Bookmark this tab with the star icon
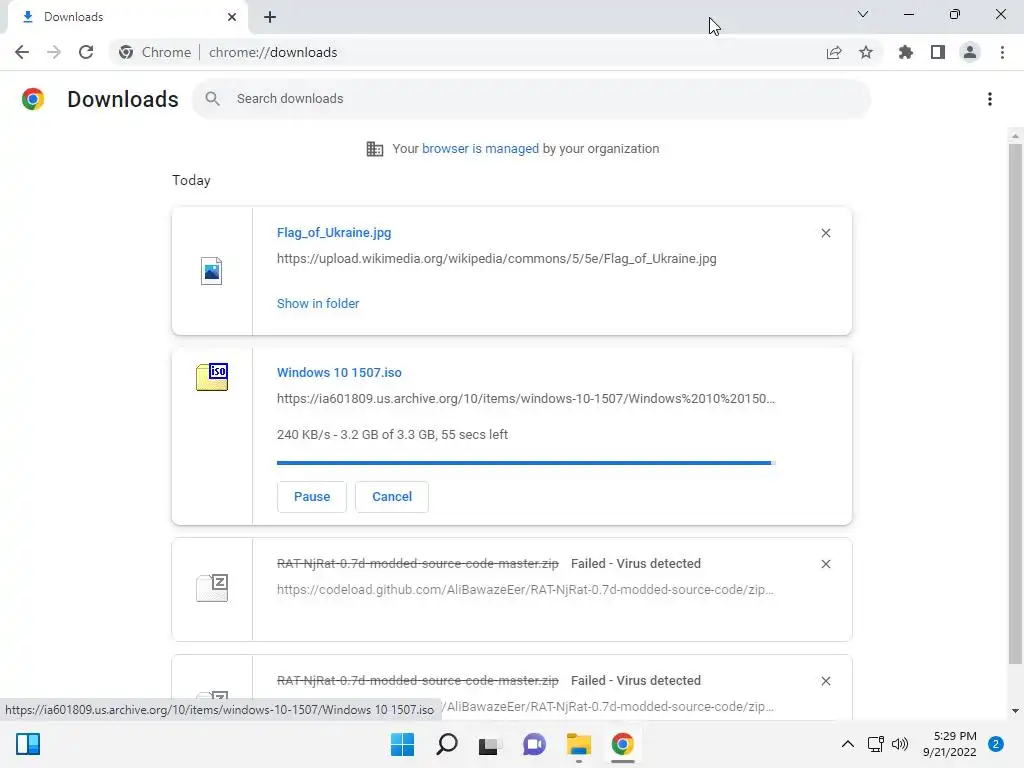The image size is (1024, 768). coord(866,52)
